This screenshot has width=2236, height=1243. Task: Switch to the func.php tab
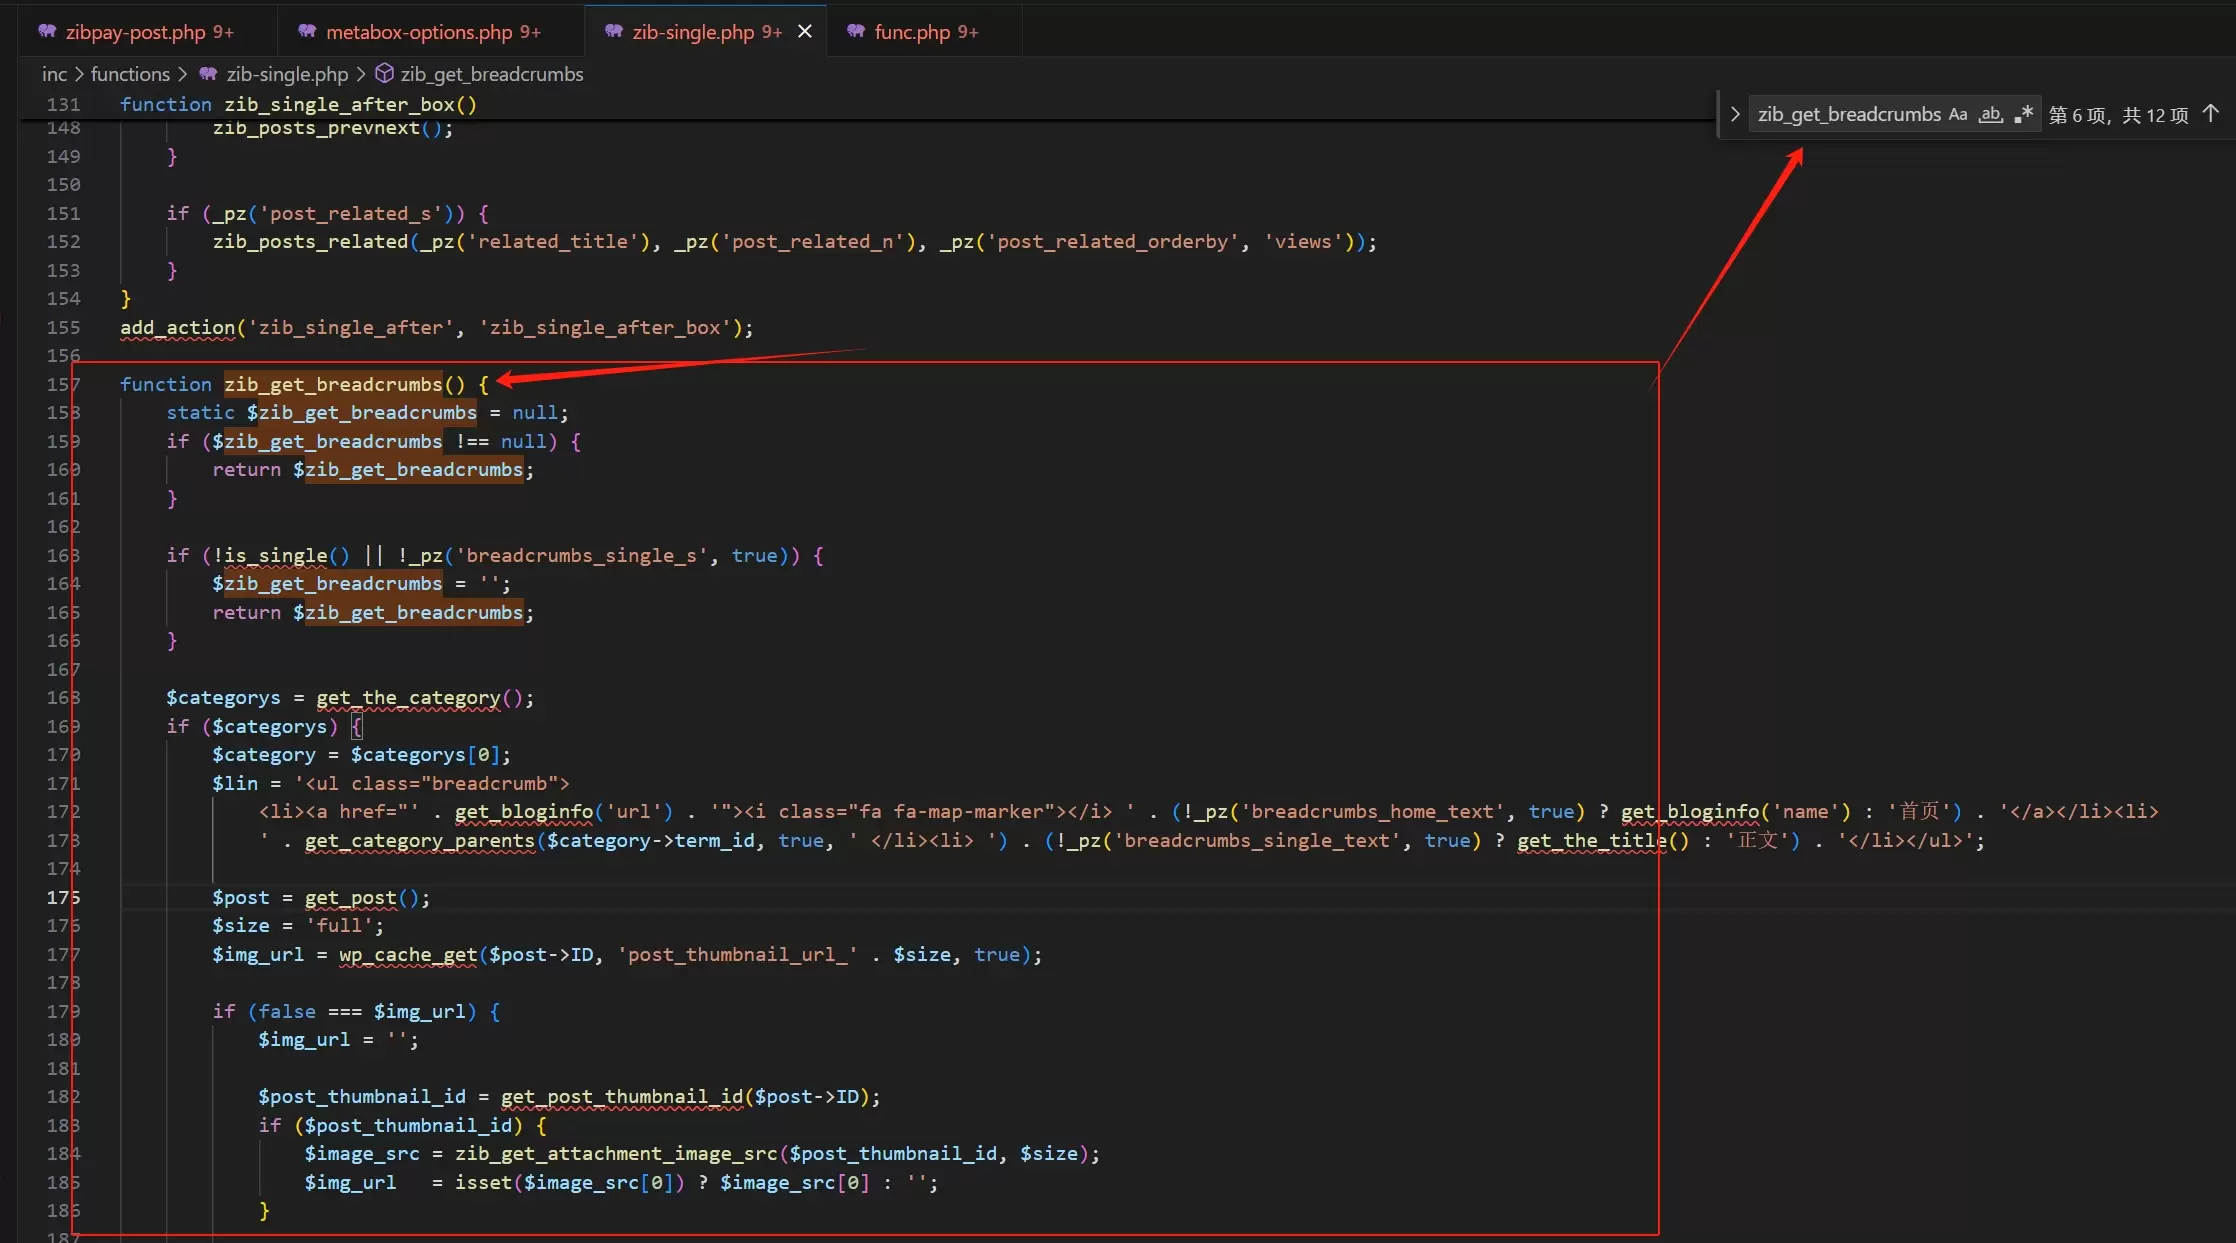926,32
